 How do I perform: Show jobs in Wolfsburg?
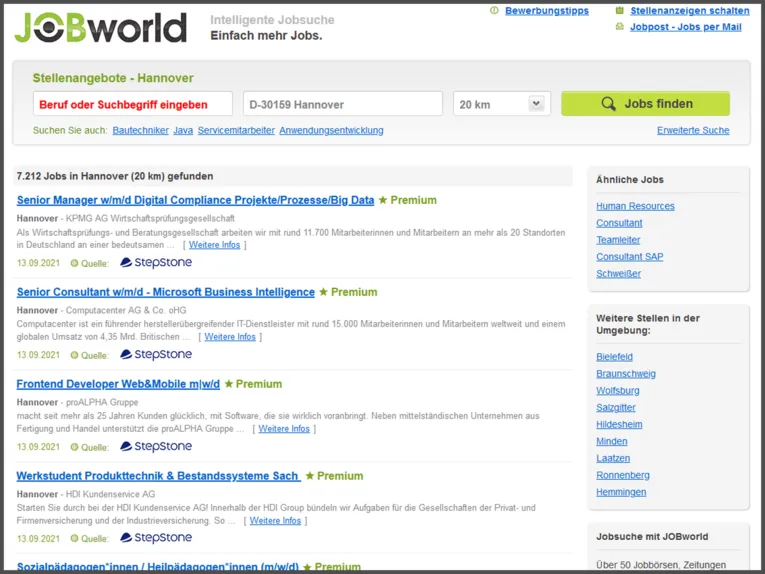618,390
